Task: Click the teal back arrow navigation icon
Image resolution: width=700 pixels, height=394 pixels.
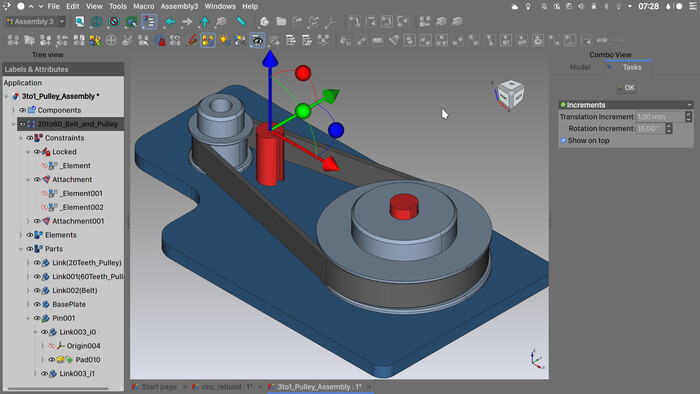Action: pos(170,21)
